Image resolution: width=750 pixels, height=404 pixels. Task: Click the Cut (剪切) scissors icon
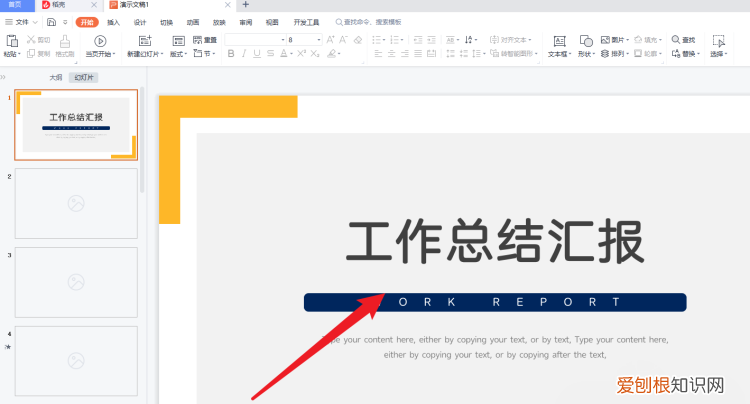pyautogui.click(x=31, y=40)
